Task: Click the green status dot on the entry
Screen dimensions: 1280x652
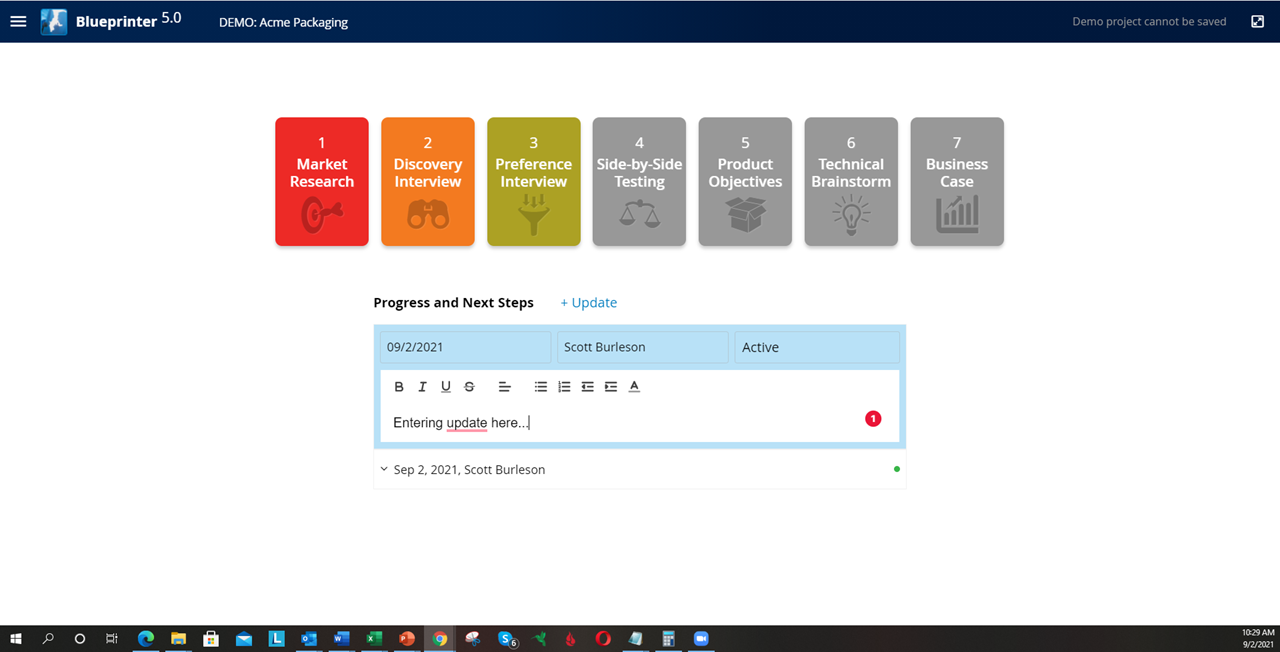Action: (x=897, y=469)
